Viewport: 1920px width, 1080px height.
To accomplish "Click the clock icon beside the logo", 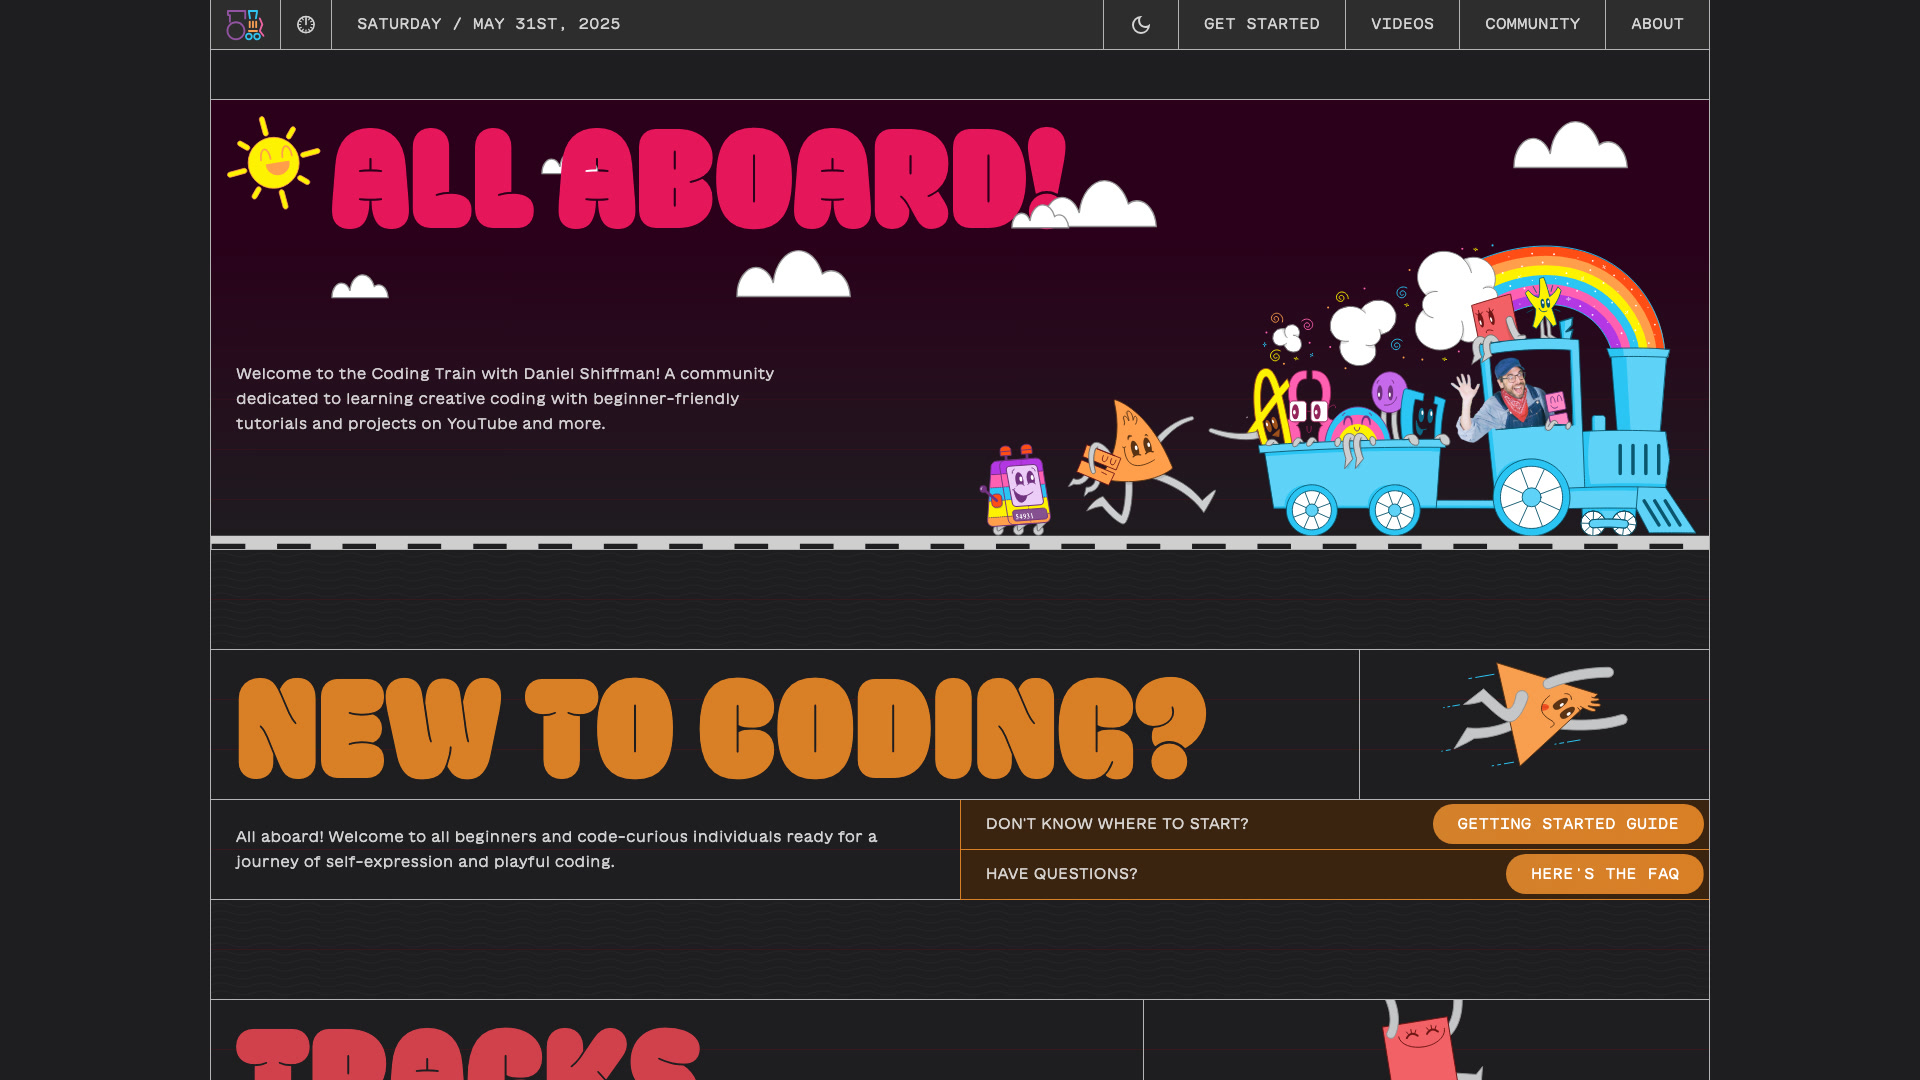I will point(305,24).
